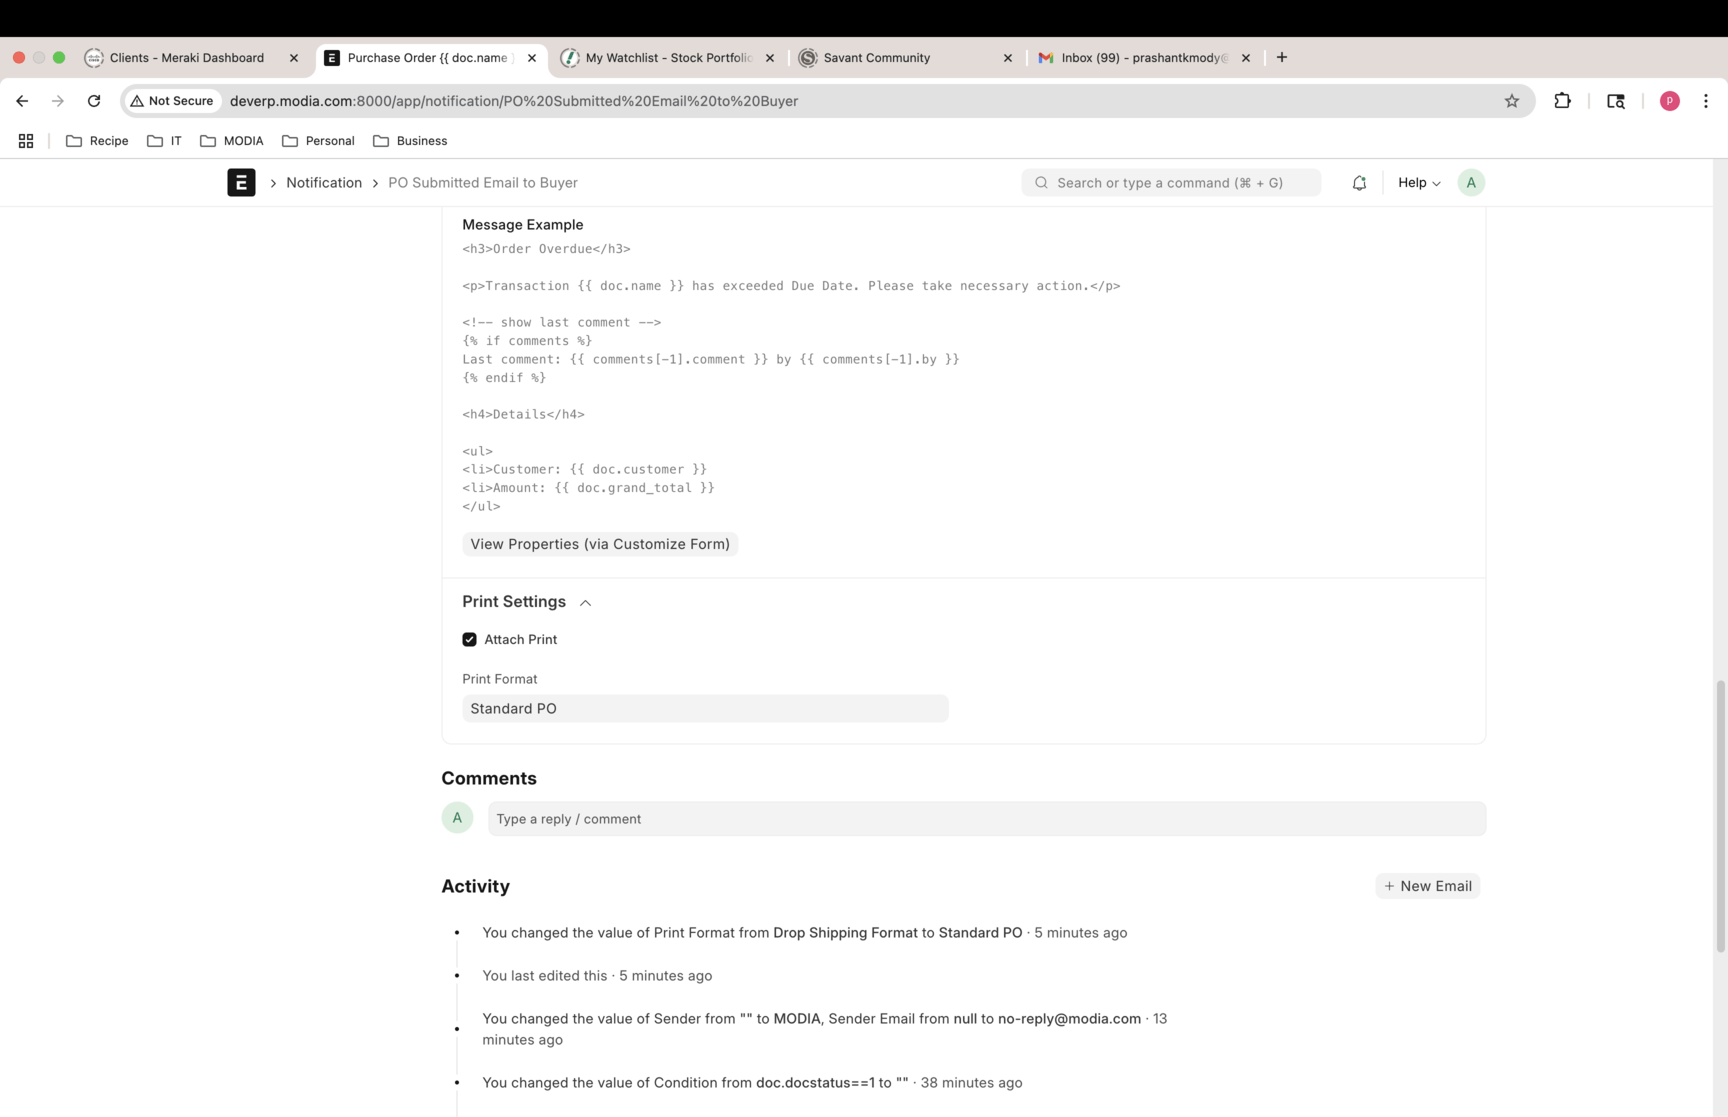Open the browser extensions puzzle icon
The width and height of the screenshot is (1728, 1117).
coord(1562,101)
